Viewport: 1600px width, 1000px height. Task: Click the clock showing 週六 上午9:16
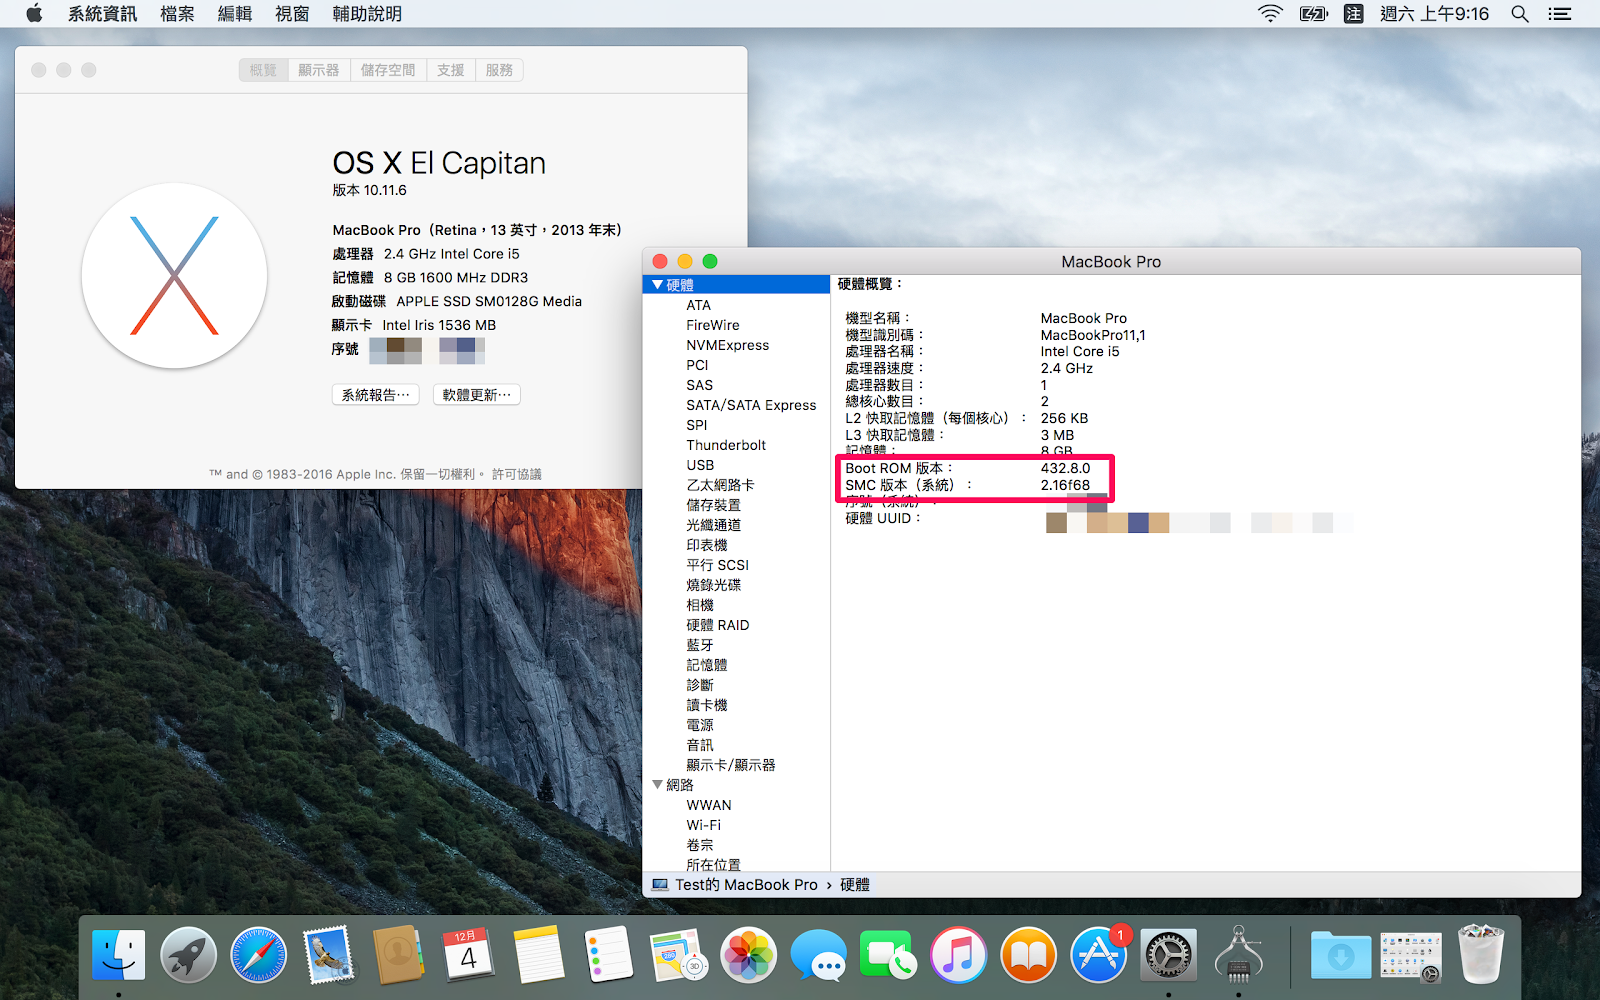1434,13
